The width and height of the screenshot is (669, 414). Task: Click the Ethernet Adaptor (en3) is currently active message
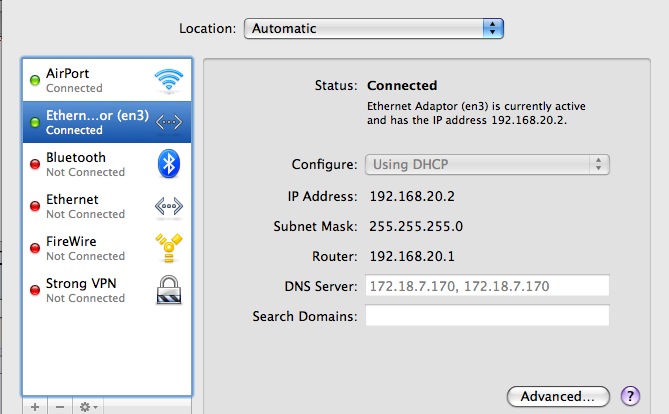pos(476,113)
